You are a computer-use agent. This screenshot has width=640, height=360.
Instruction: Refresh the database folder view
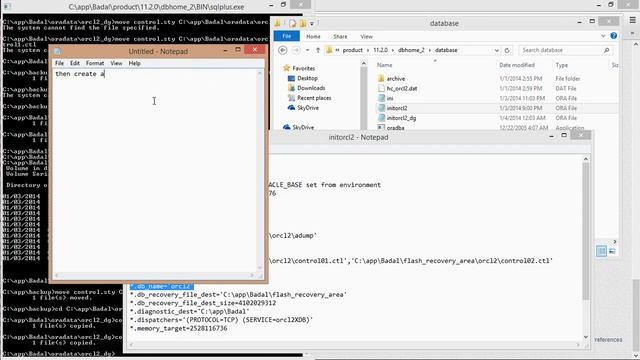click(x=507, y=50)
